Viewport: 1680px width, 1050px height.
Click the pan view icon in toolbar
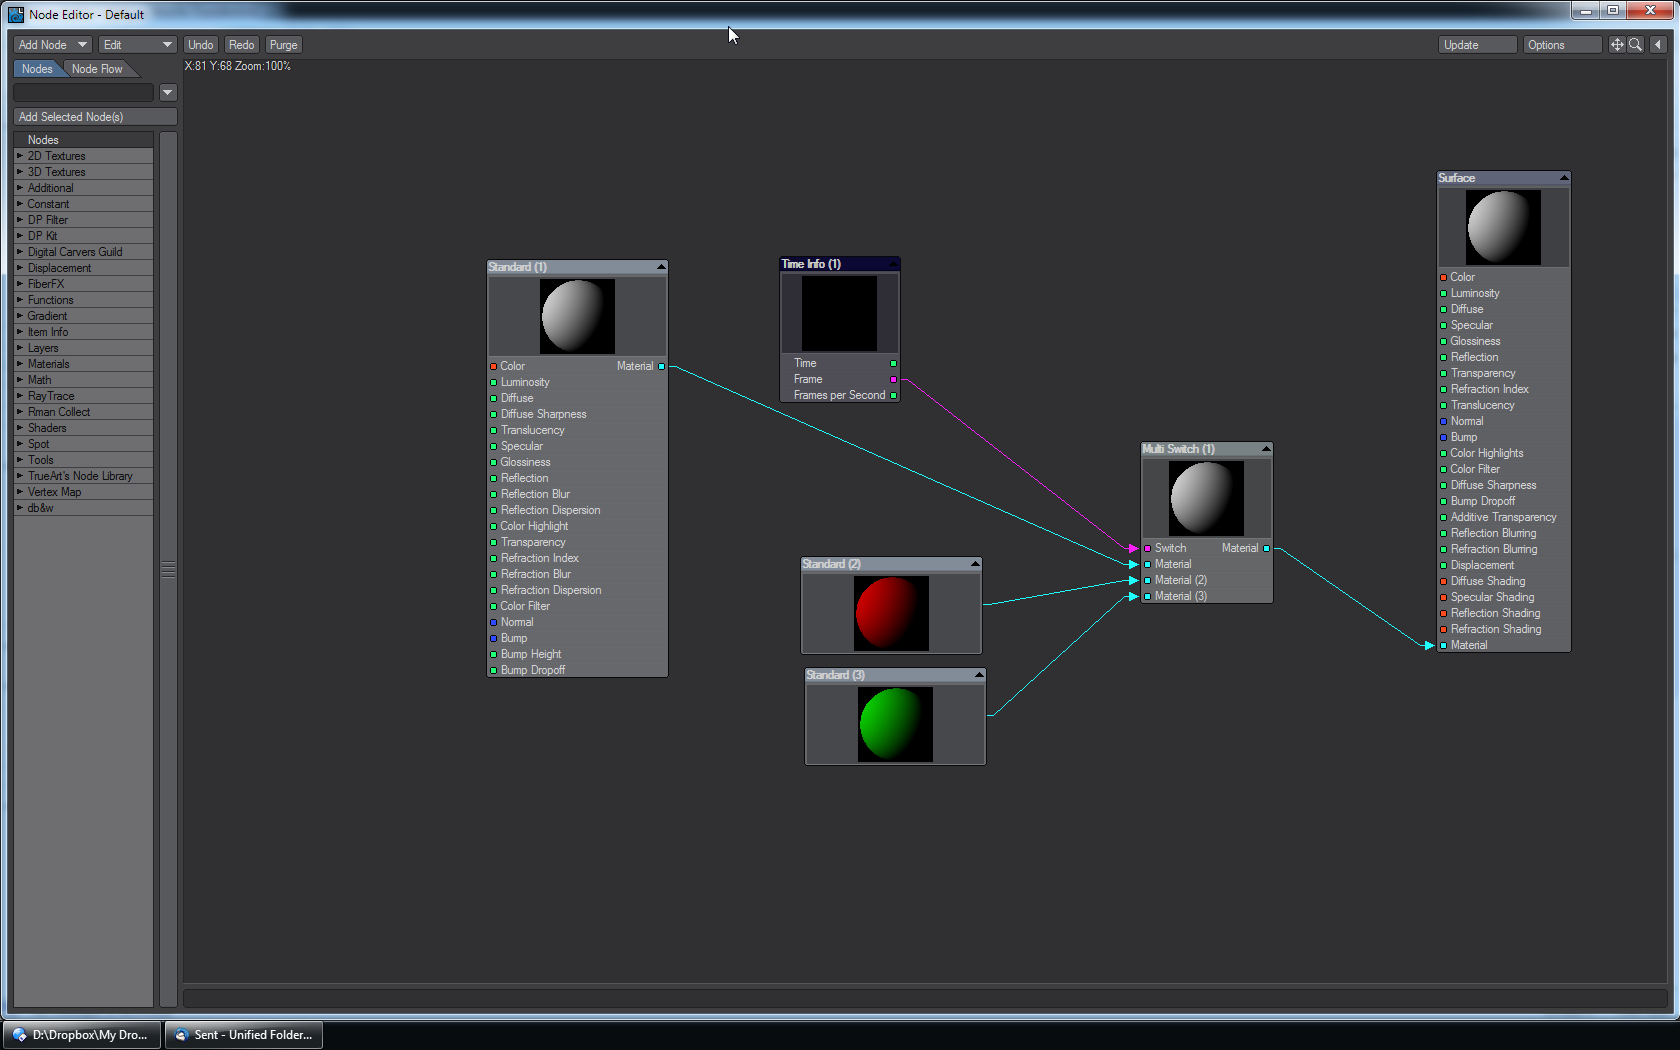coord(1616,45)
